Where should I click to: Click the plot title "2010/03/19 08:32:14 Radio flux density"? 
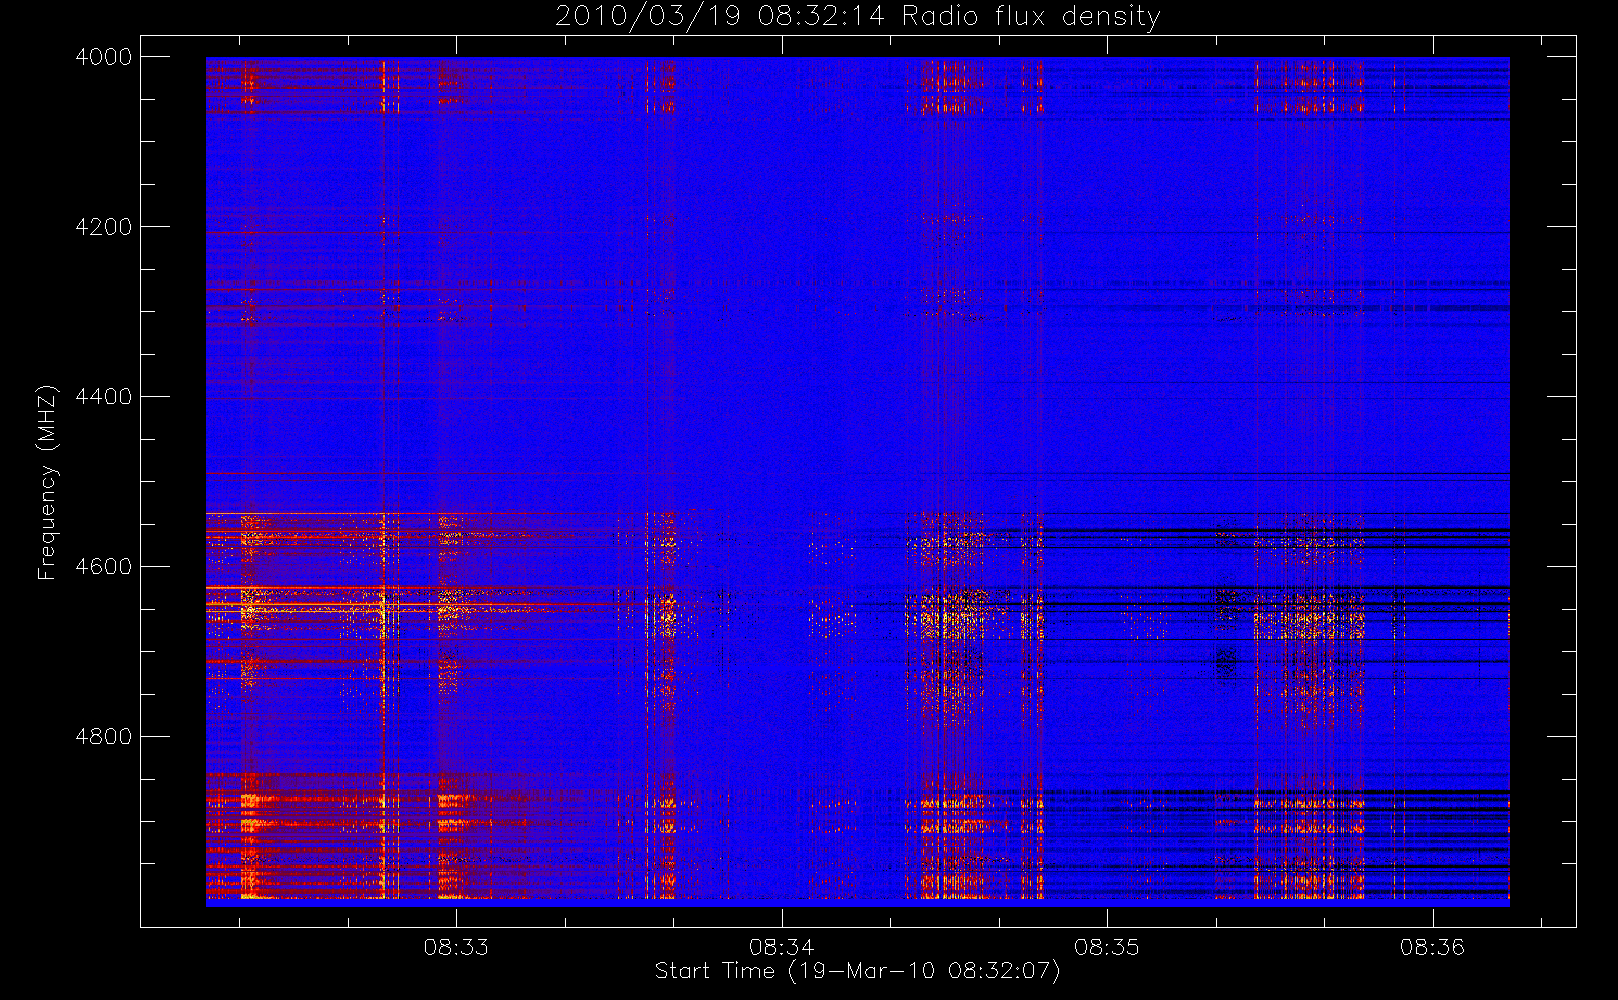858,17
